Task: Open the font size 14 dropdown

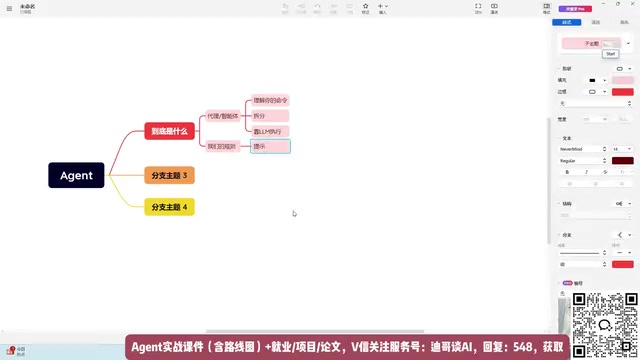Action: pyautogui.click(x=622, y=149)
